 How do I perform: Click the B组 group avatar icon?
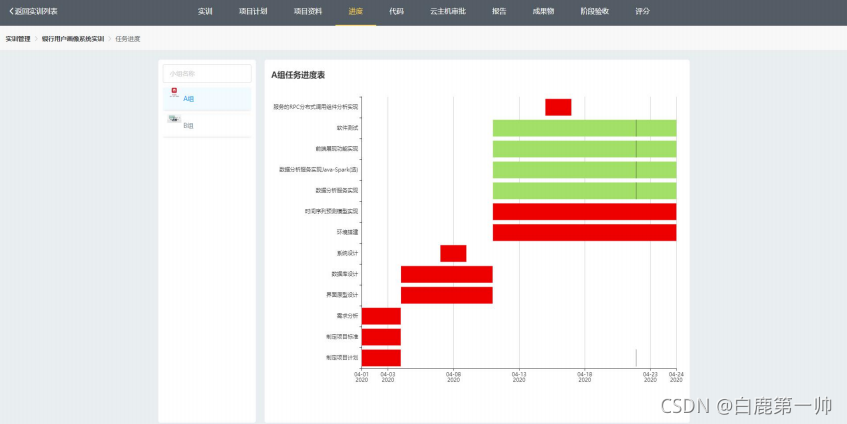click(x=174, y=118)
